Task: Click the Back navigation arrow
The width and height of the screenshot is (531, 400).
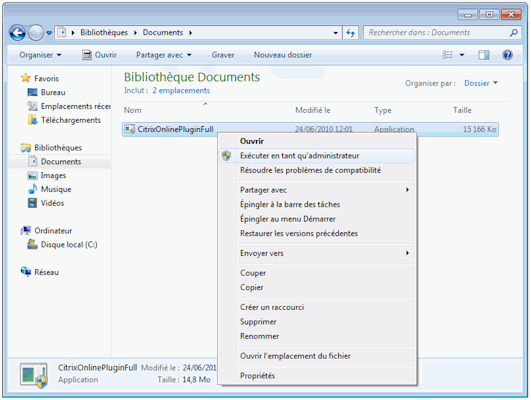Action: (18, 33)
